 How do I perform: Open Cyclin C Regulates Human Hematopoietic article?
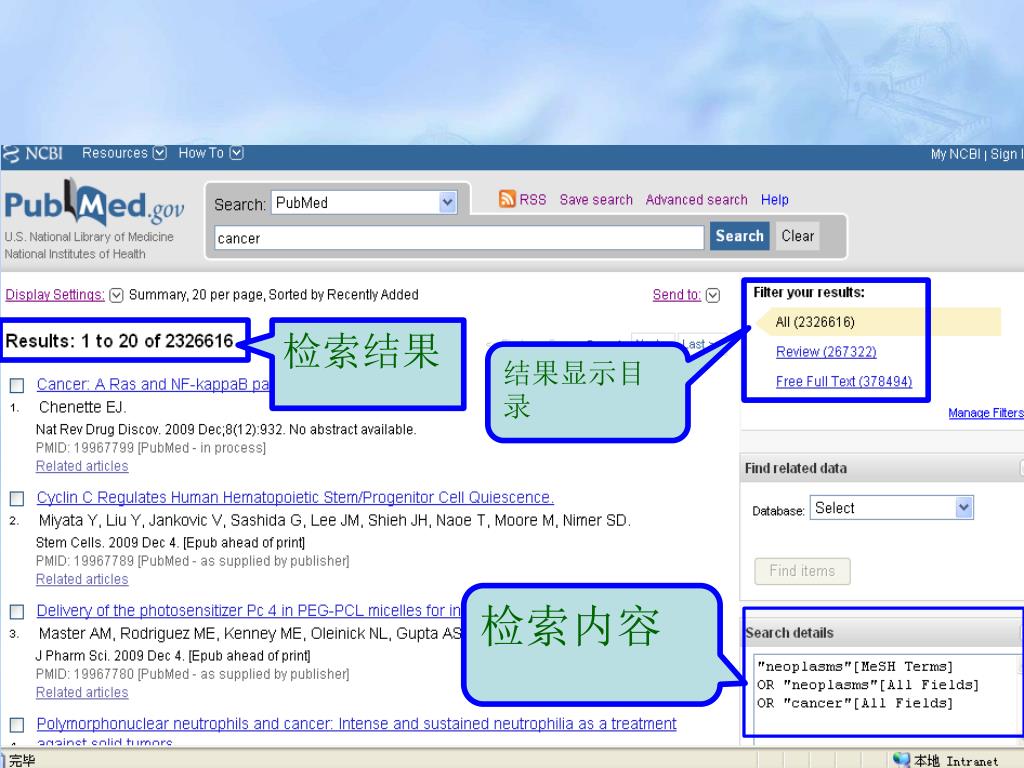click(x=295, y=498)
